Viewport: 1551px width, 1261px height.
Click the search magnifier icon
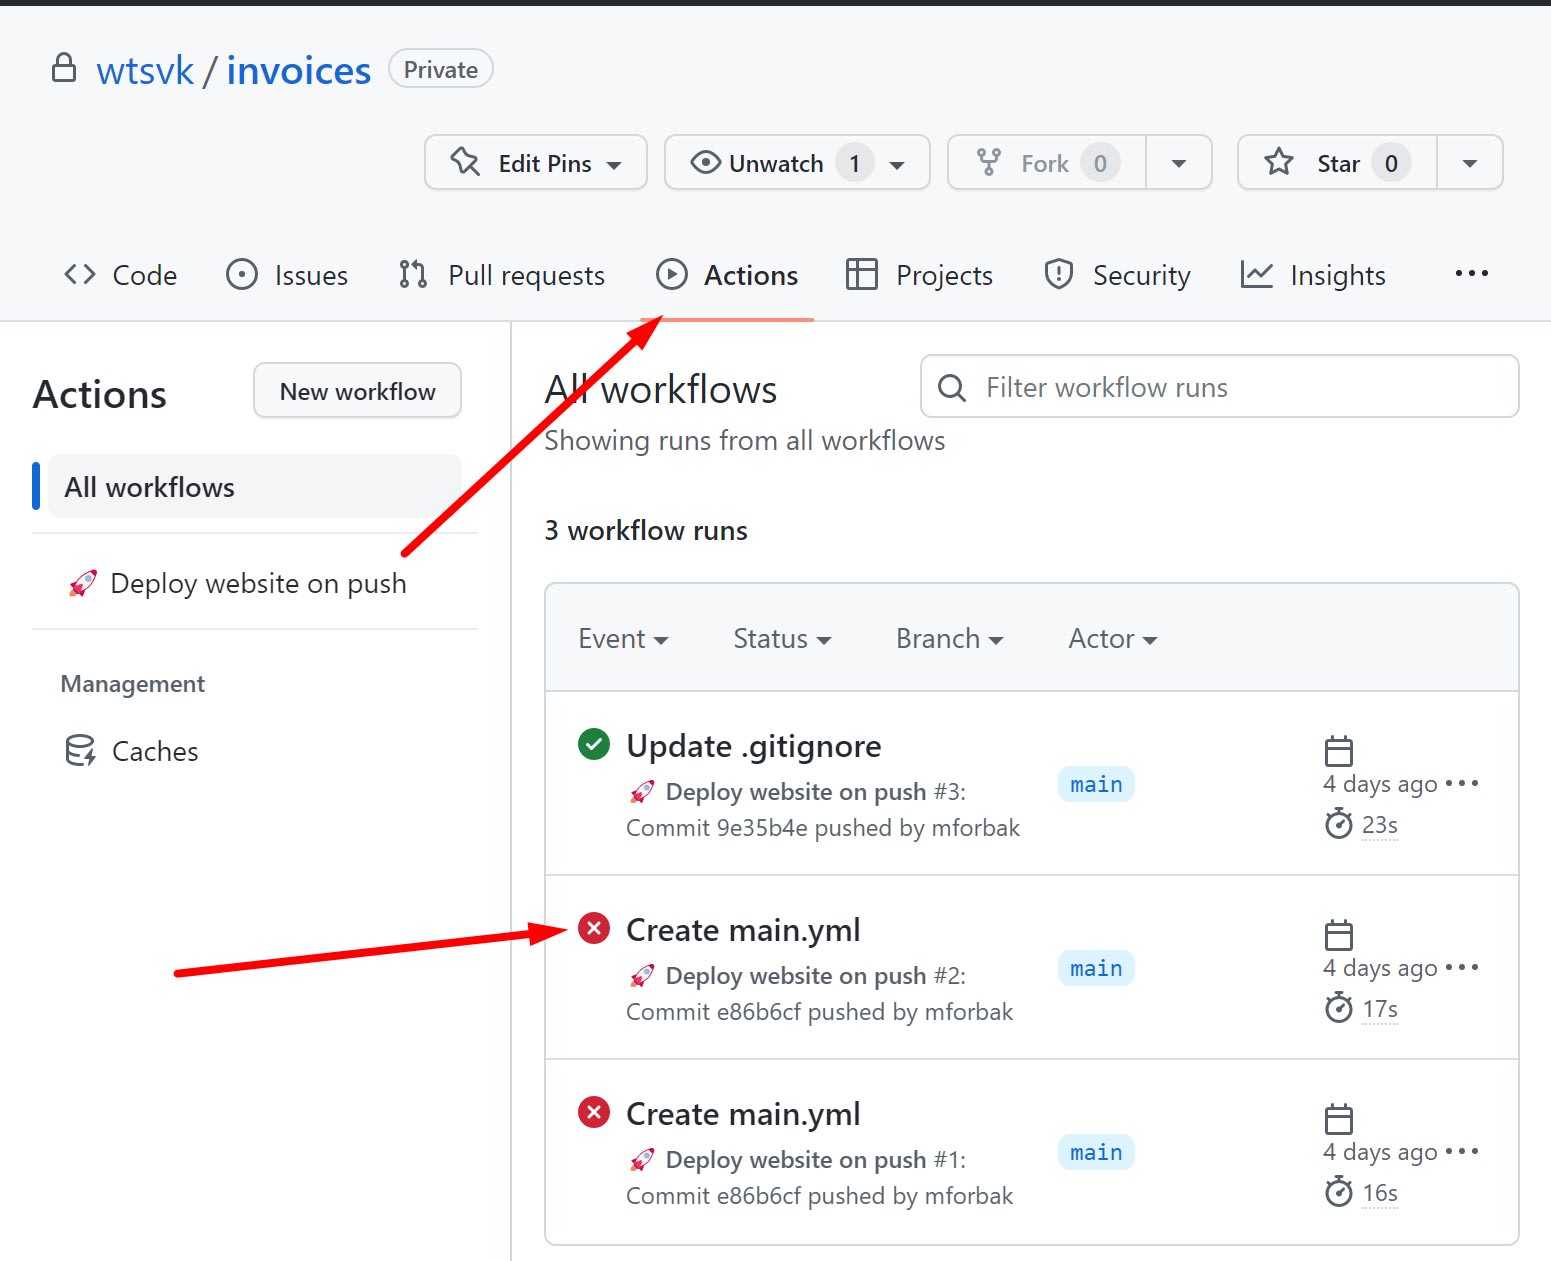[x=952, y=388]
